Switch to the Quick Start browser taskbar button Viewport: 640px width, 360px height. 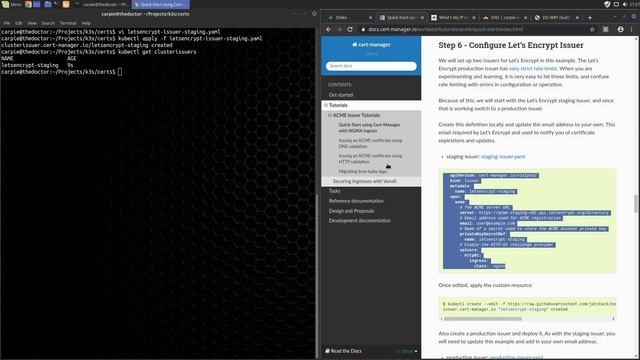pos(161,4)
